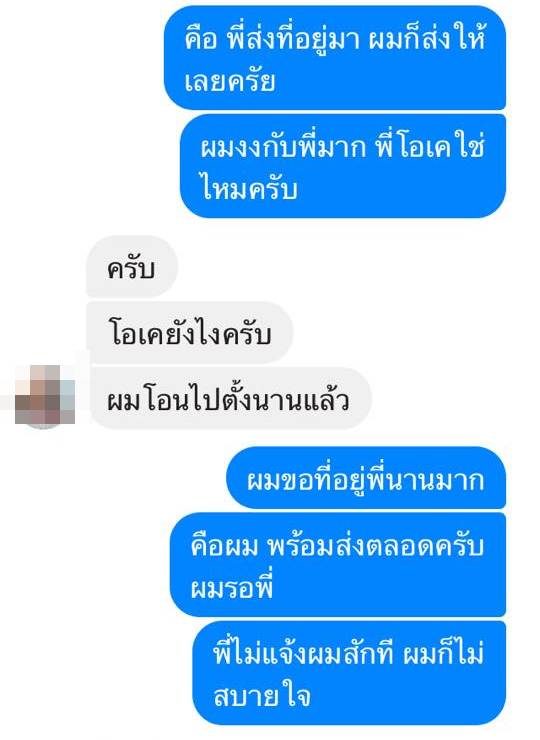Select the sent message ending 'ผมรอพี่'
540x740 pixels.
coord(338,565)
